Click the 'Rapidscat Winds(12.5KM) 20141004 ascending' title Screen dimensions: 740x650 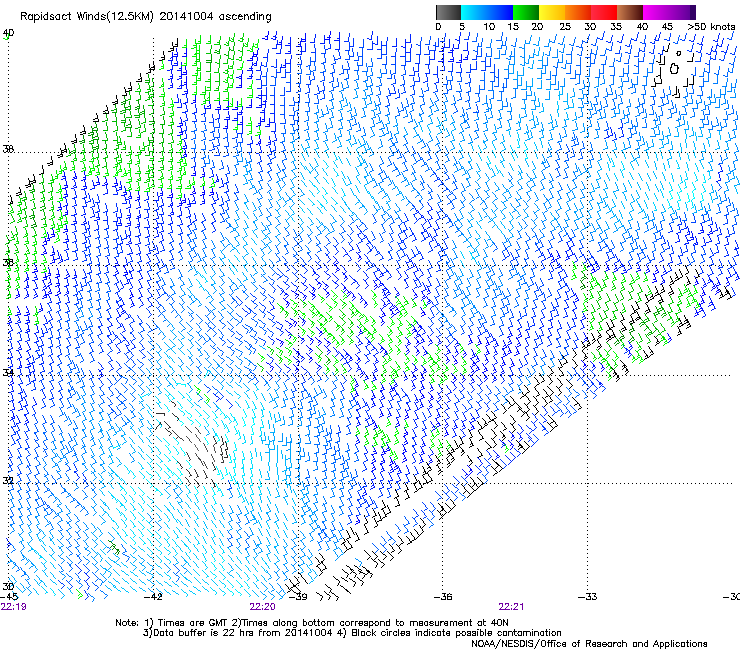point(146,17)
